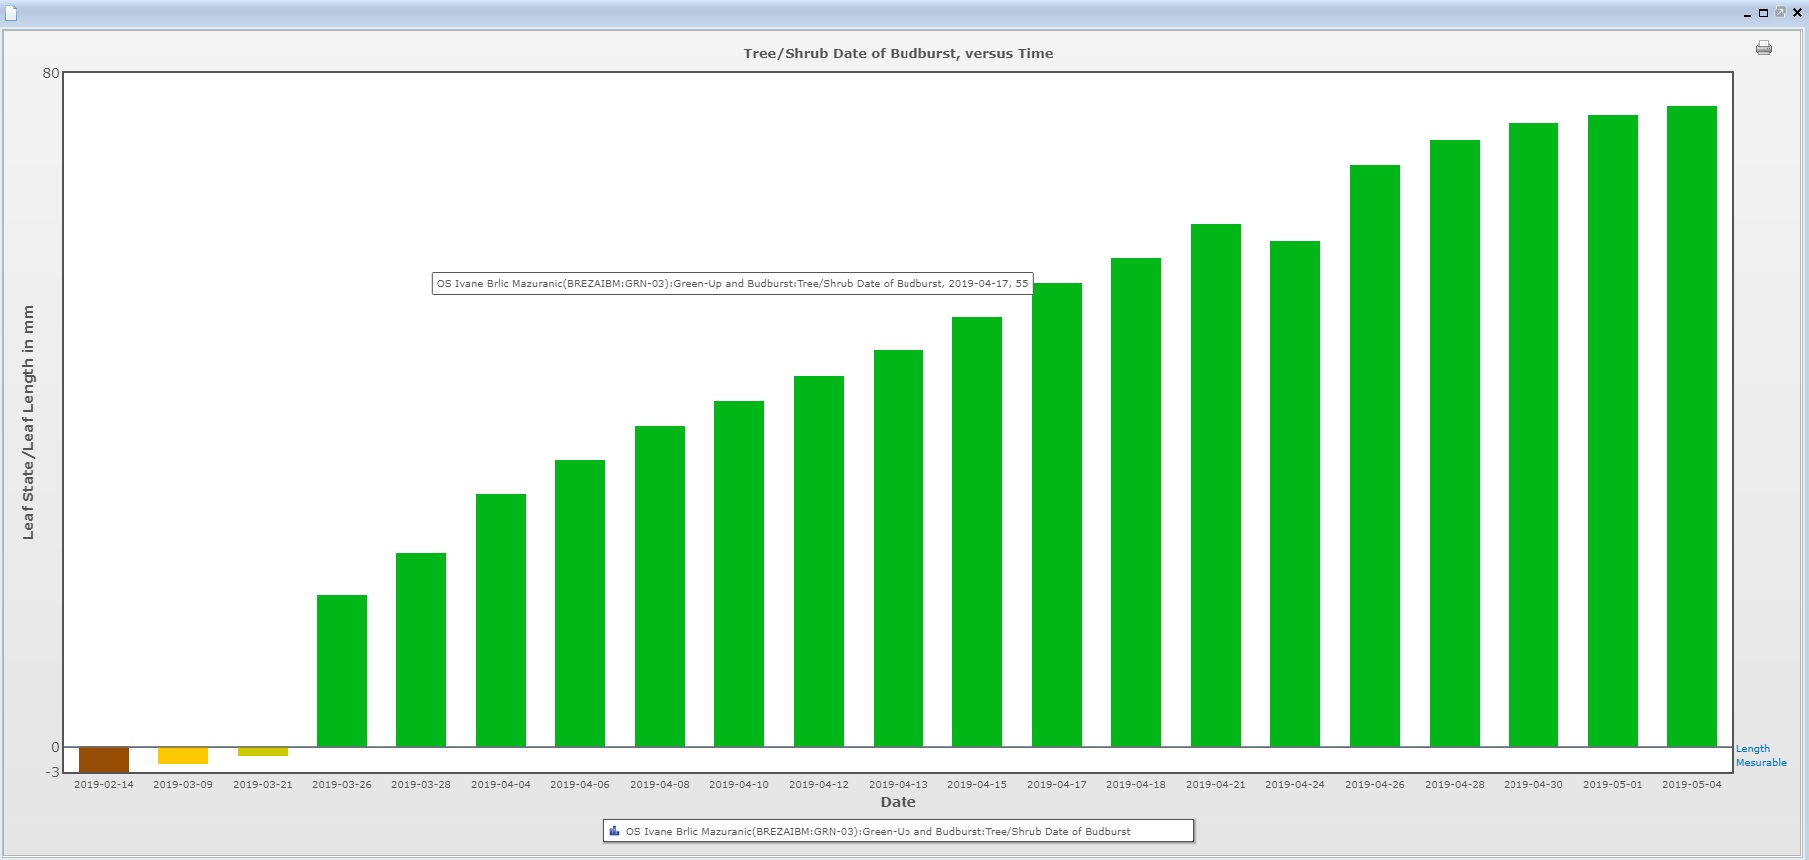The width and height of the screenshot is (1809, 860).
Task: Select the green bar for 2019-03-26
Action: [x=342, y=670]
